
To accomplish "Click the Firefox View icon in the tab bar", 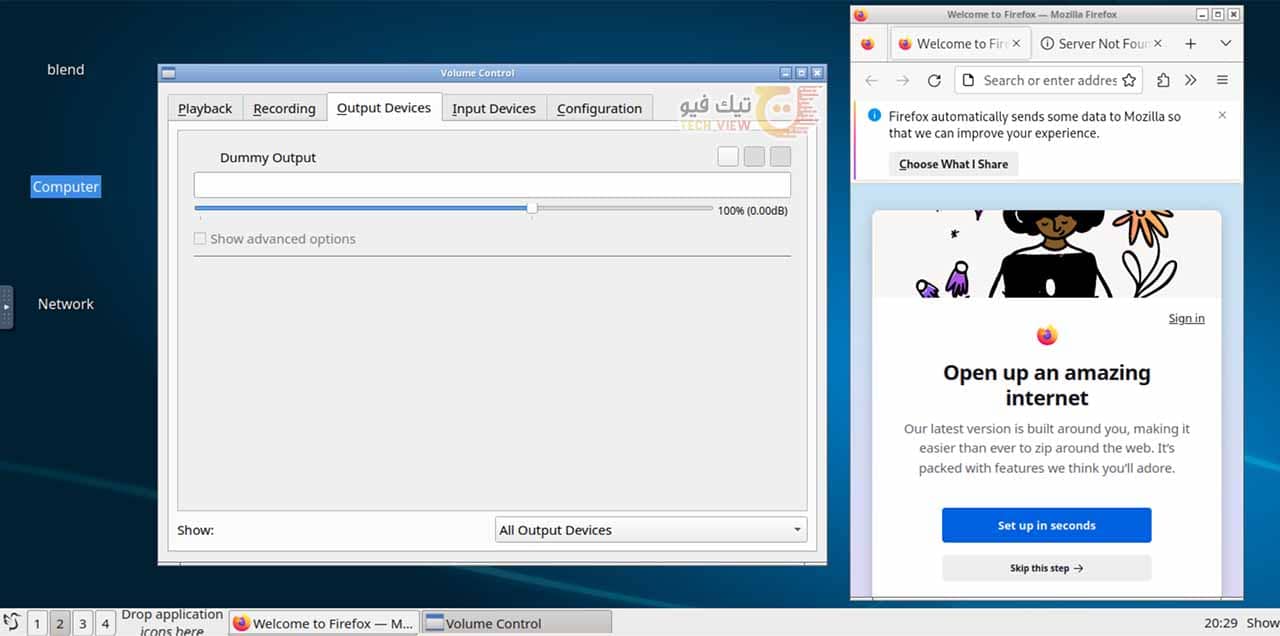I will coord(867,44).
